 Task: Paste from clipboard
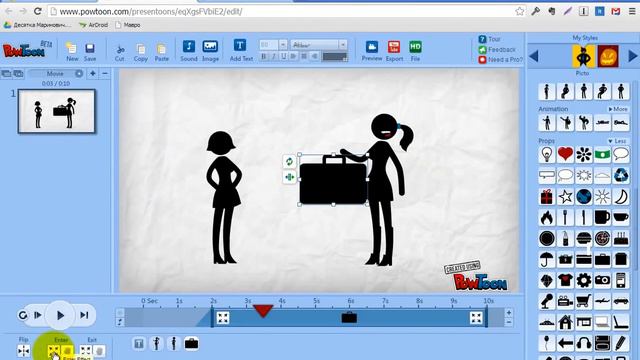pos(162,52)
